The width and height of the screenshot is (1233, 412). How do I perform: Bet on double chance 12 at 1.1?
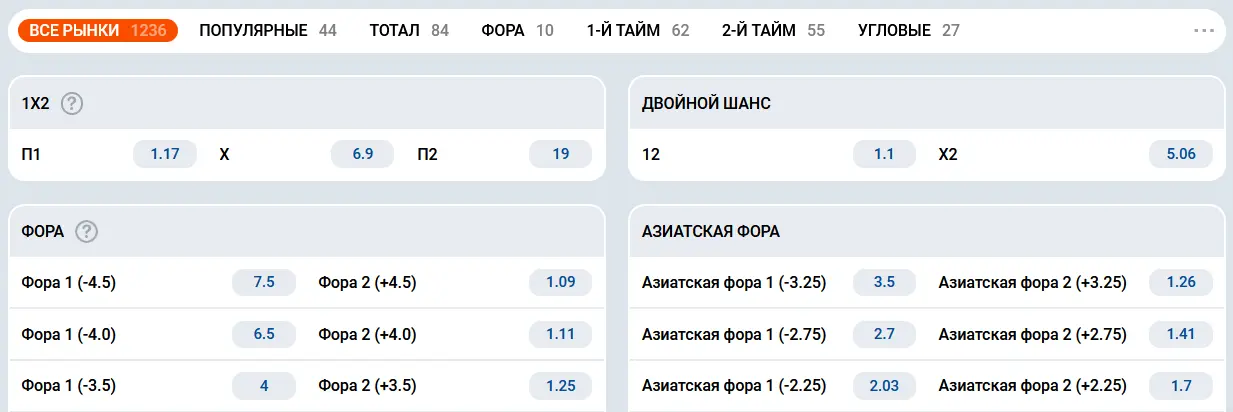tap(884, 154)
